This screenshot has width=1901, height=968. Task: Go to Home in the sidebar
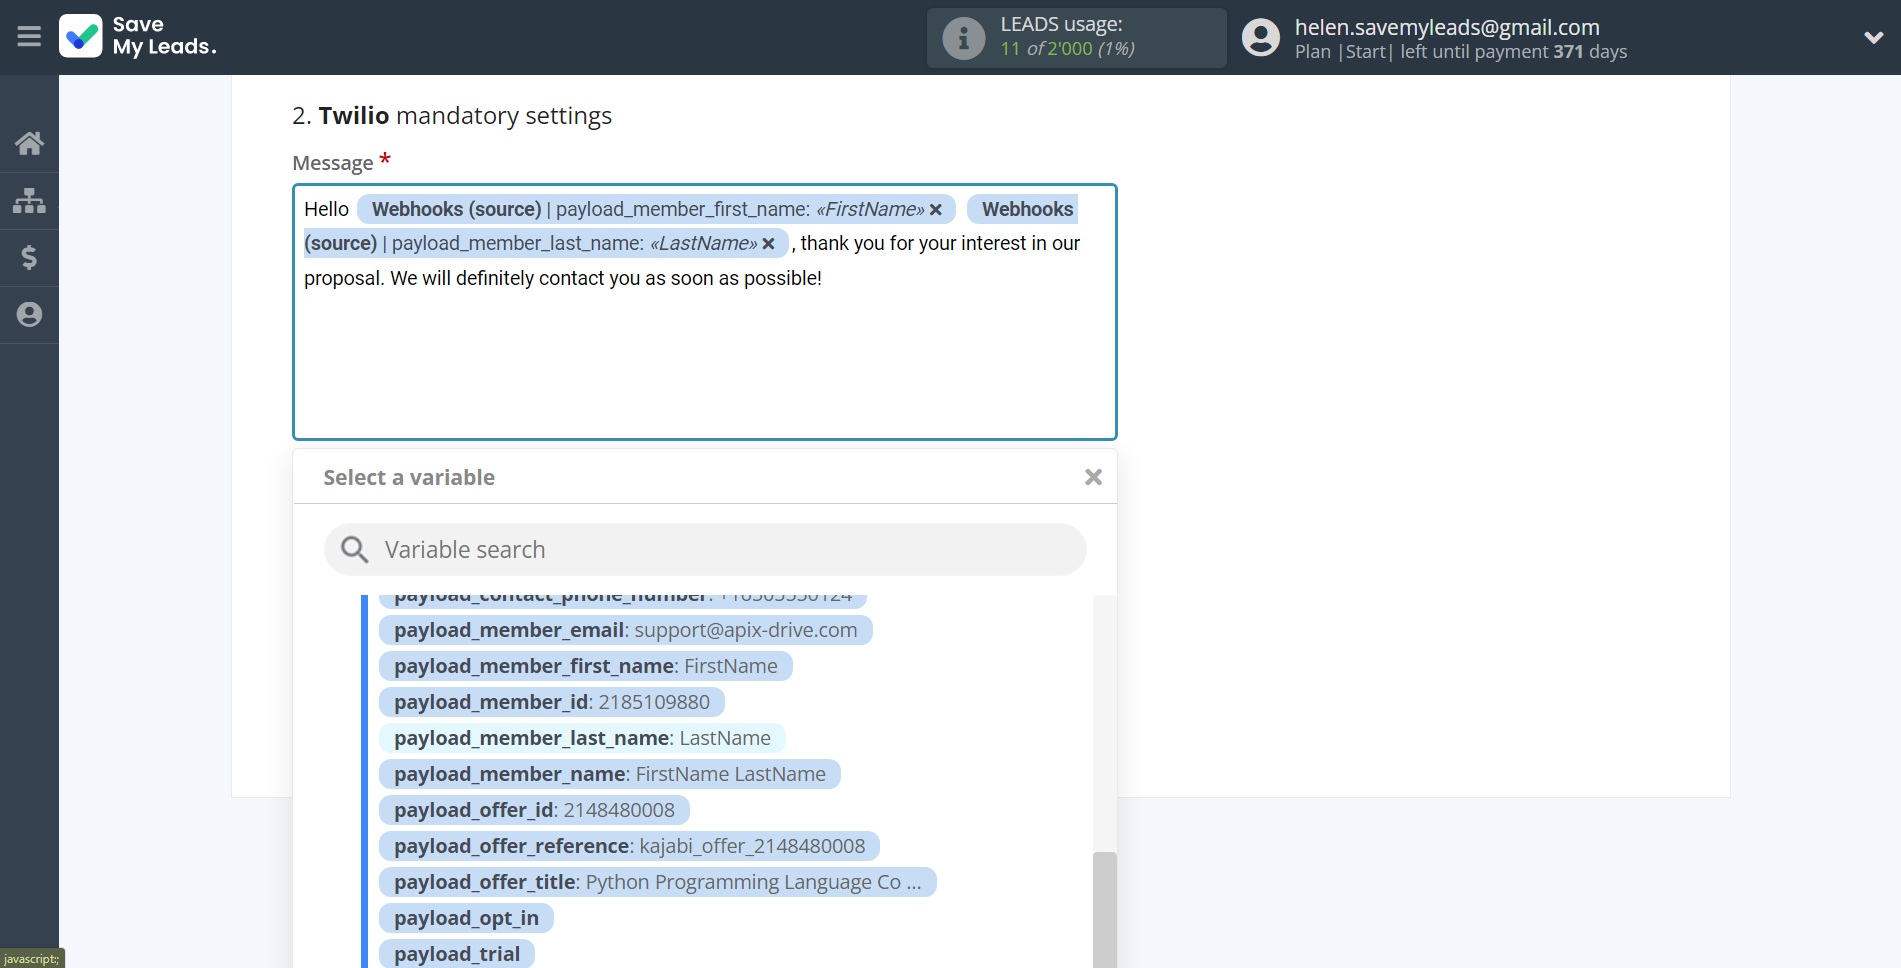[29, 143]
